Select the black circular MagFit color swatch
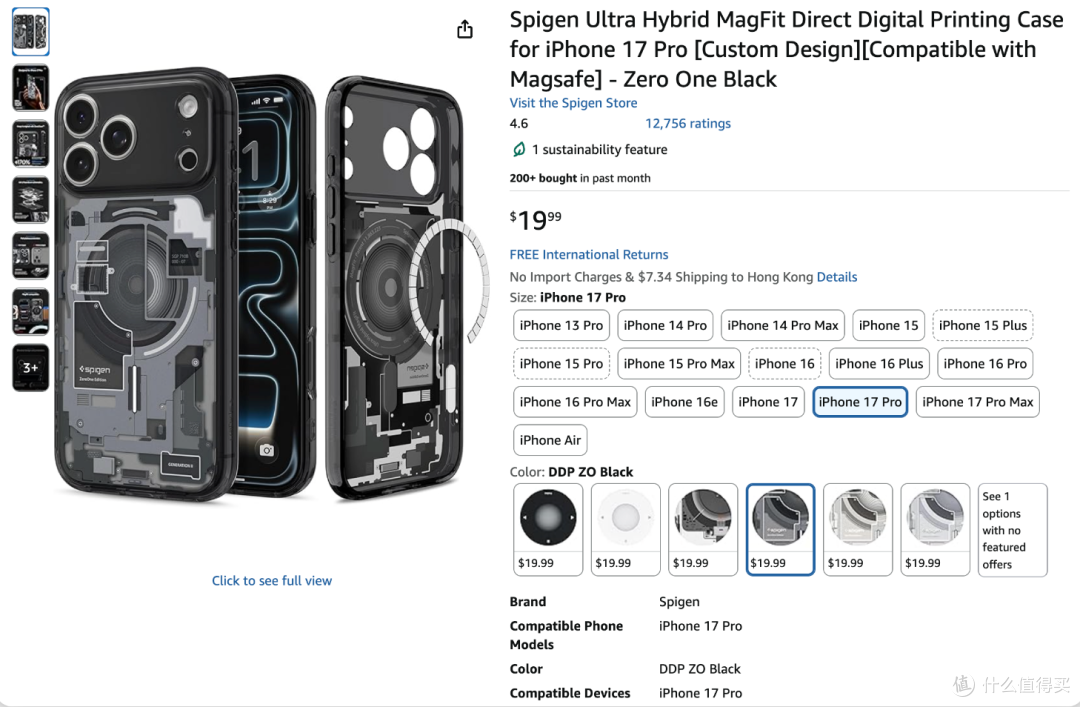 [548, 529]
